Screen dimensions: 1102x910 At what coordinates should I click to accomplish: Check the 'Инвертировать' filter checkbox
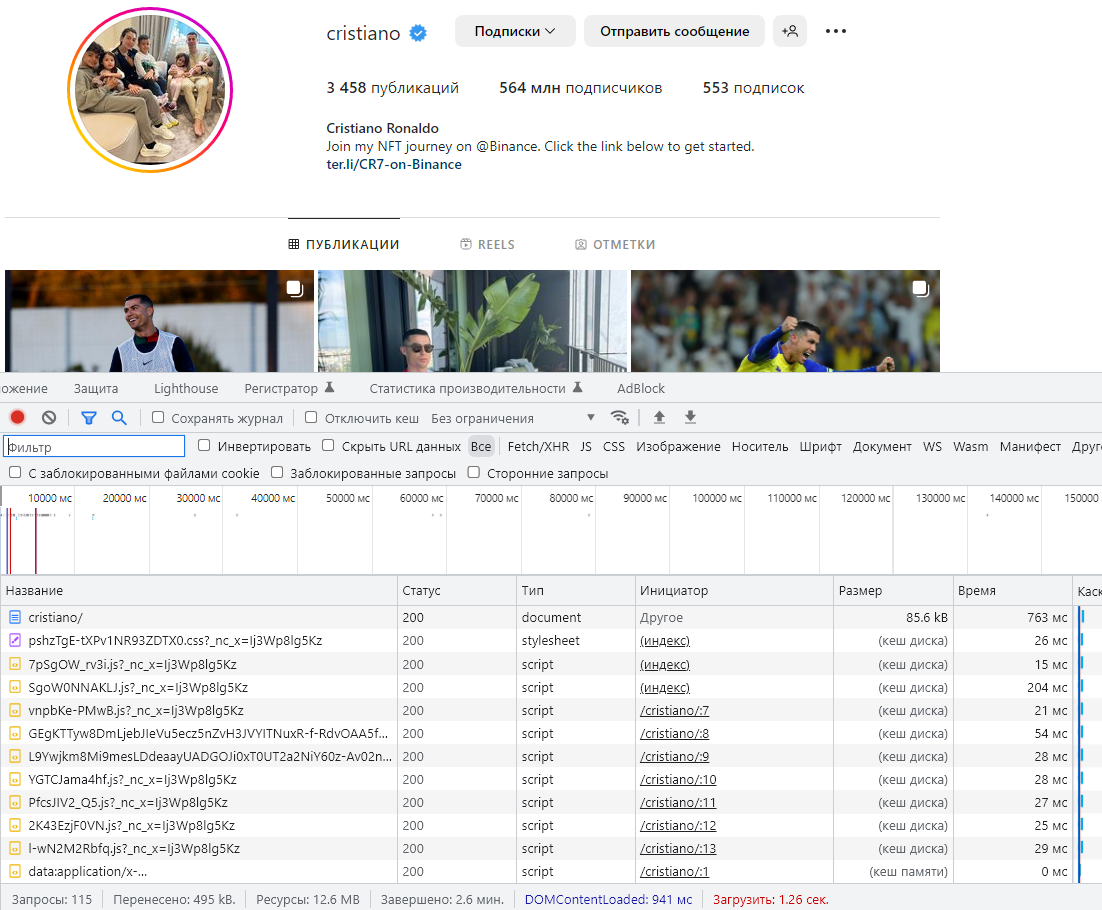(x=204, y=446)
